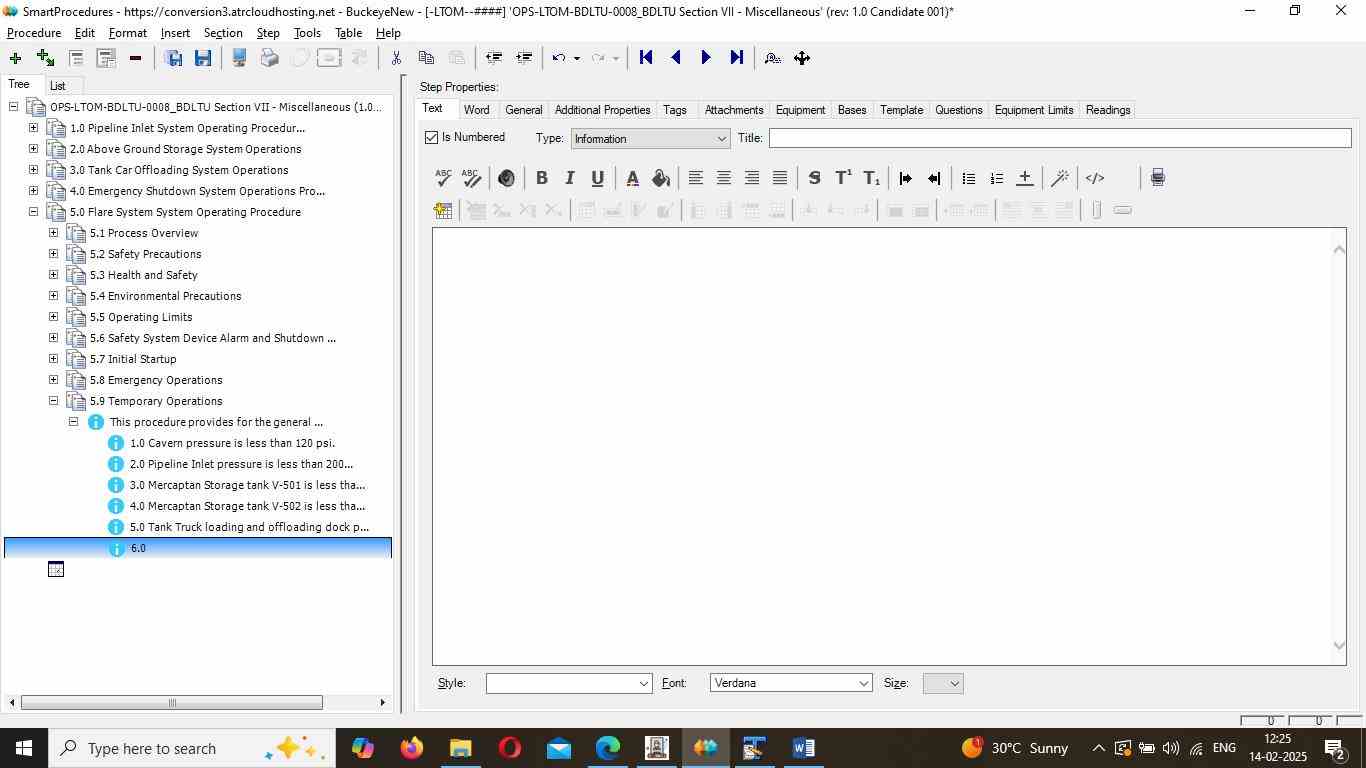The image size is (1366, 768).
Task: Expand 1.0 Pipeline Inlet System node
Action: point(33,128)
